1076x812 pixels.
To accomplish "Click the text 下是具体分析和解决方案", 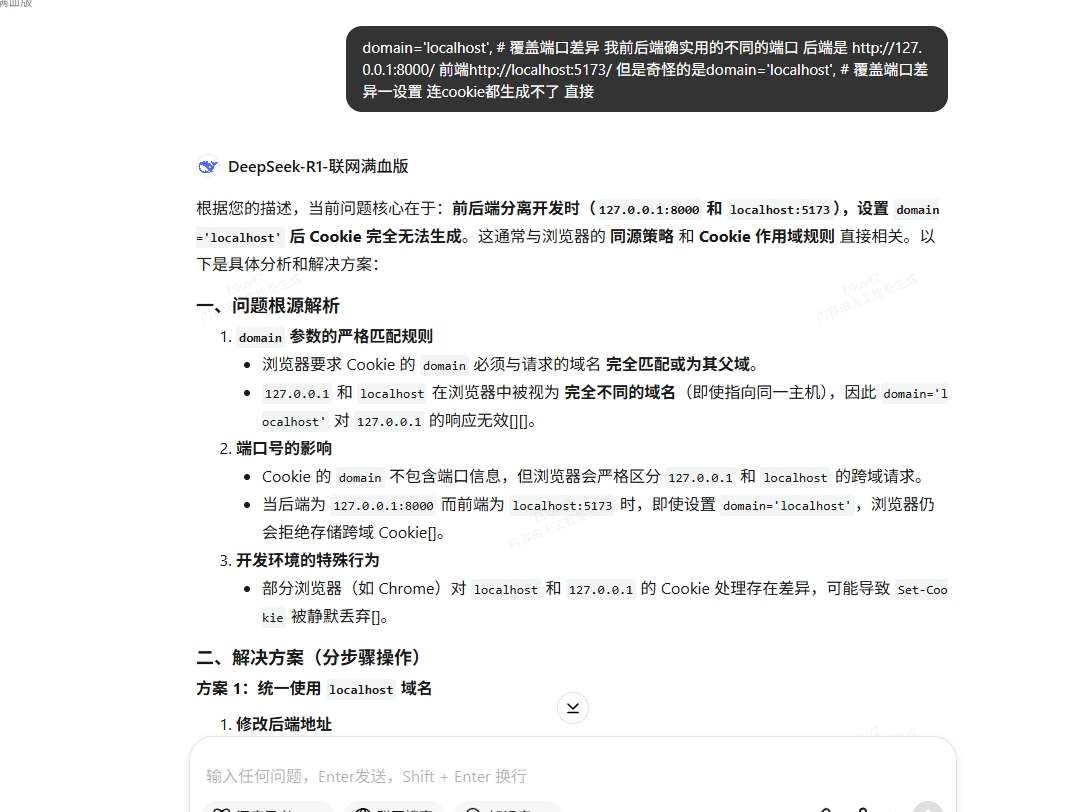I will click(285, 264).
